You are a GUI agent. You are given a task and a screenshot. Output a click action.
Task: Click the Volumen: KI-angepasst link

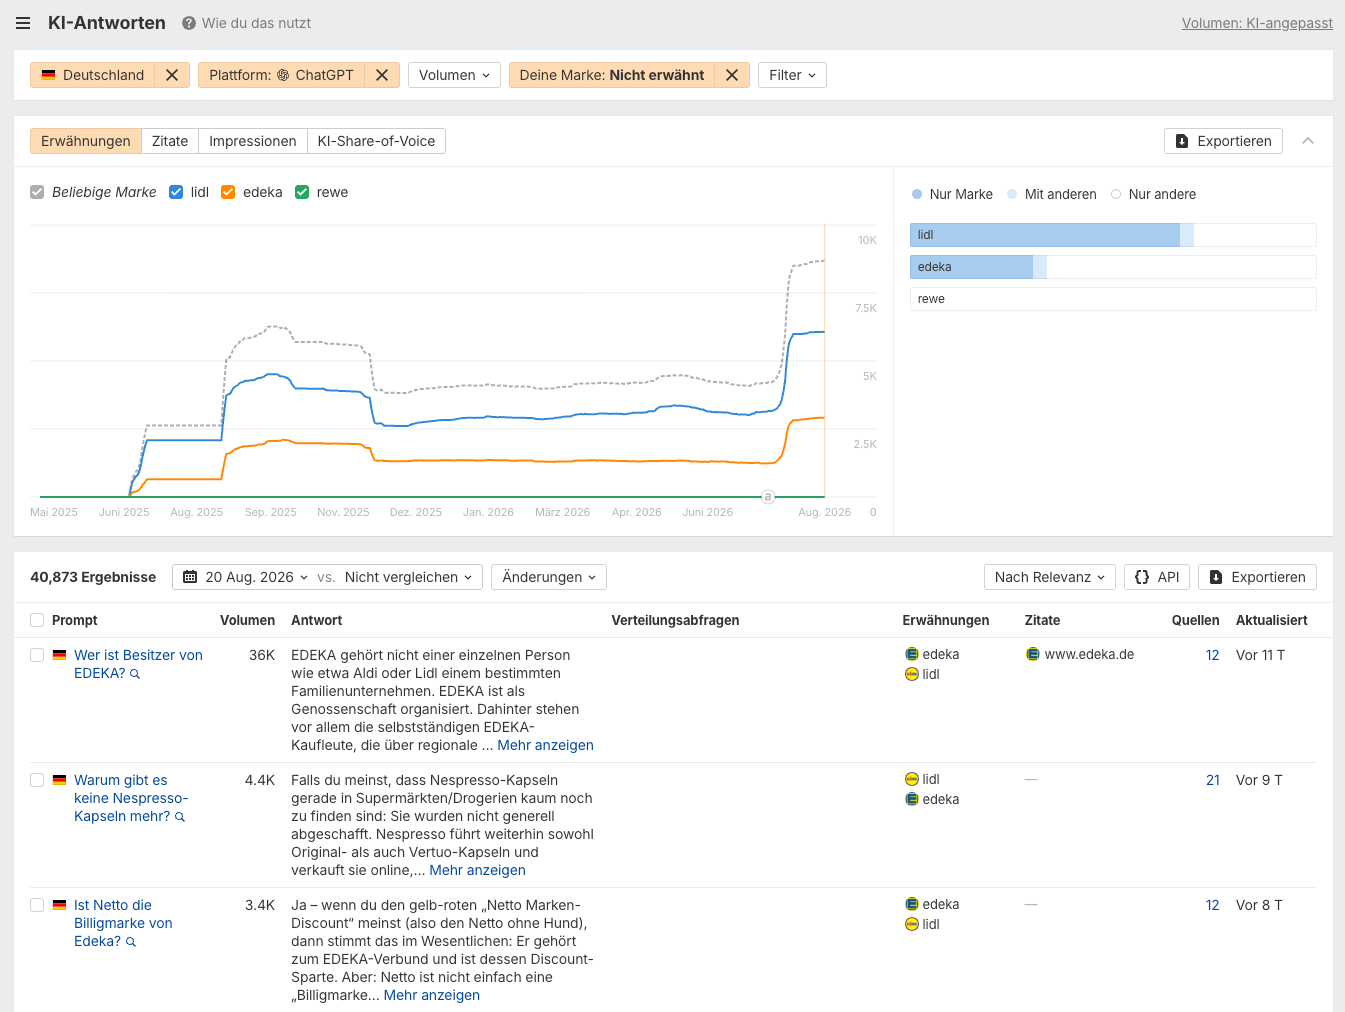(1257, 23)
